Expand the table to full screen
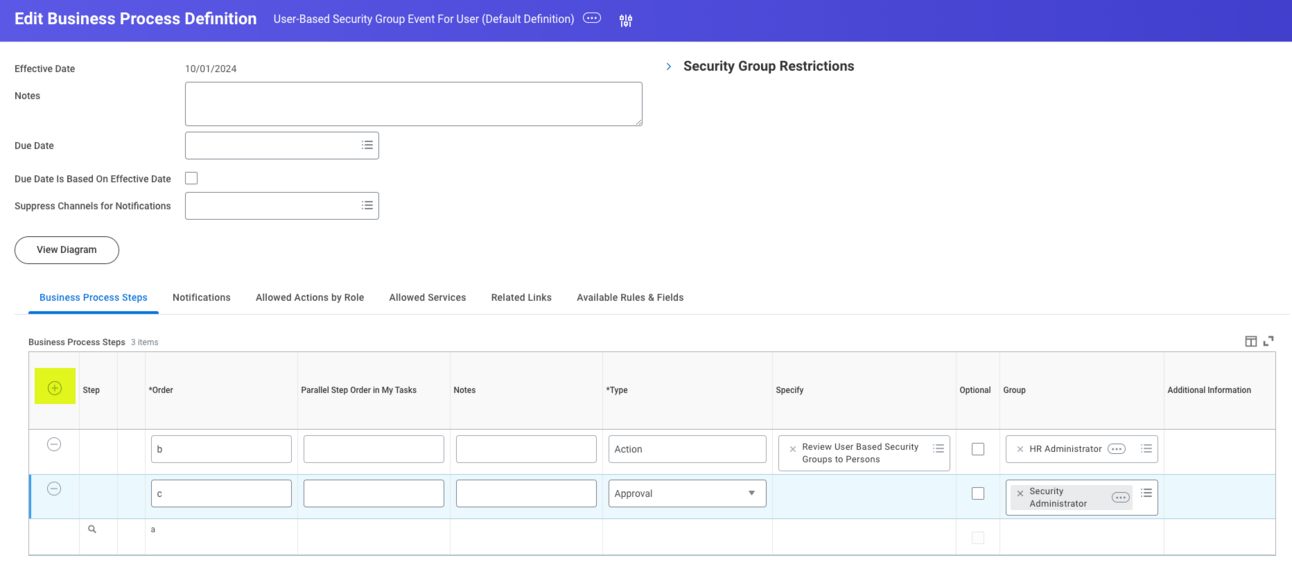The width and height of the screenshot is (1292, 569). 1268,341
